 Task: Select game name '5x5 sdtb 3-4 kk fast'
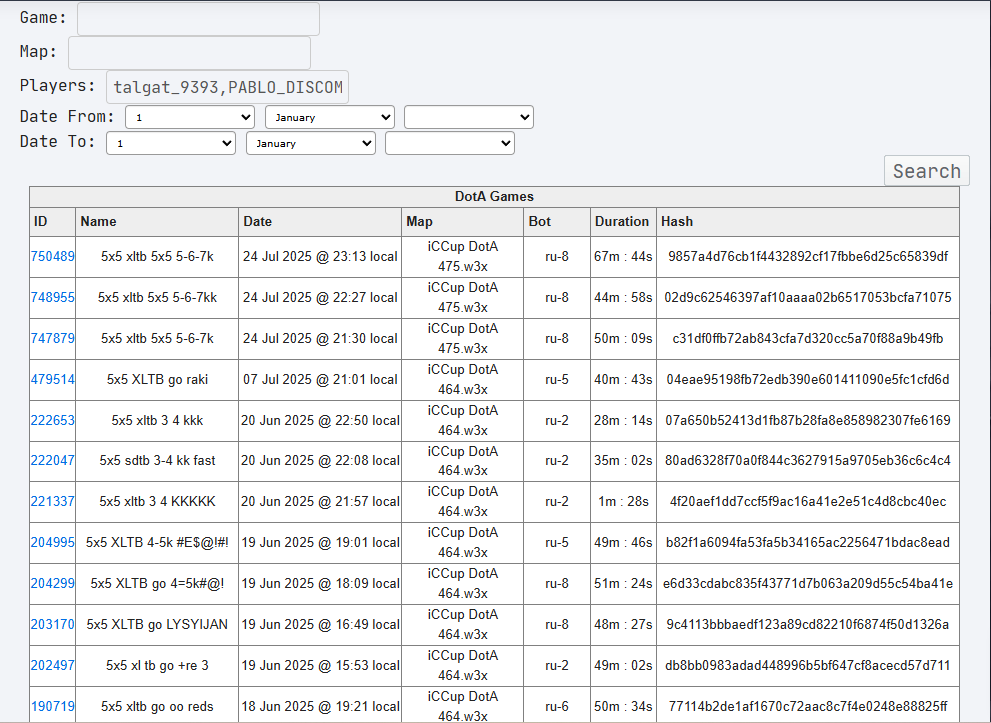point(157,461)
